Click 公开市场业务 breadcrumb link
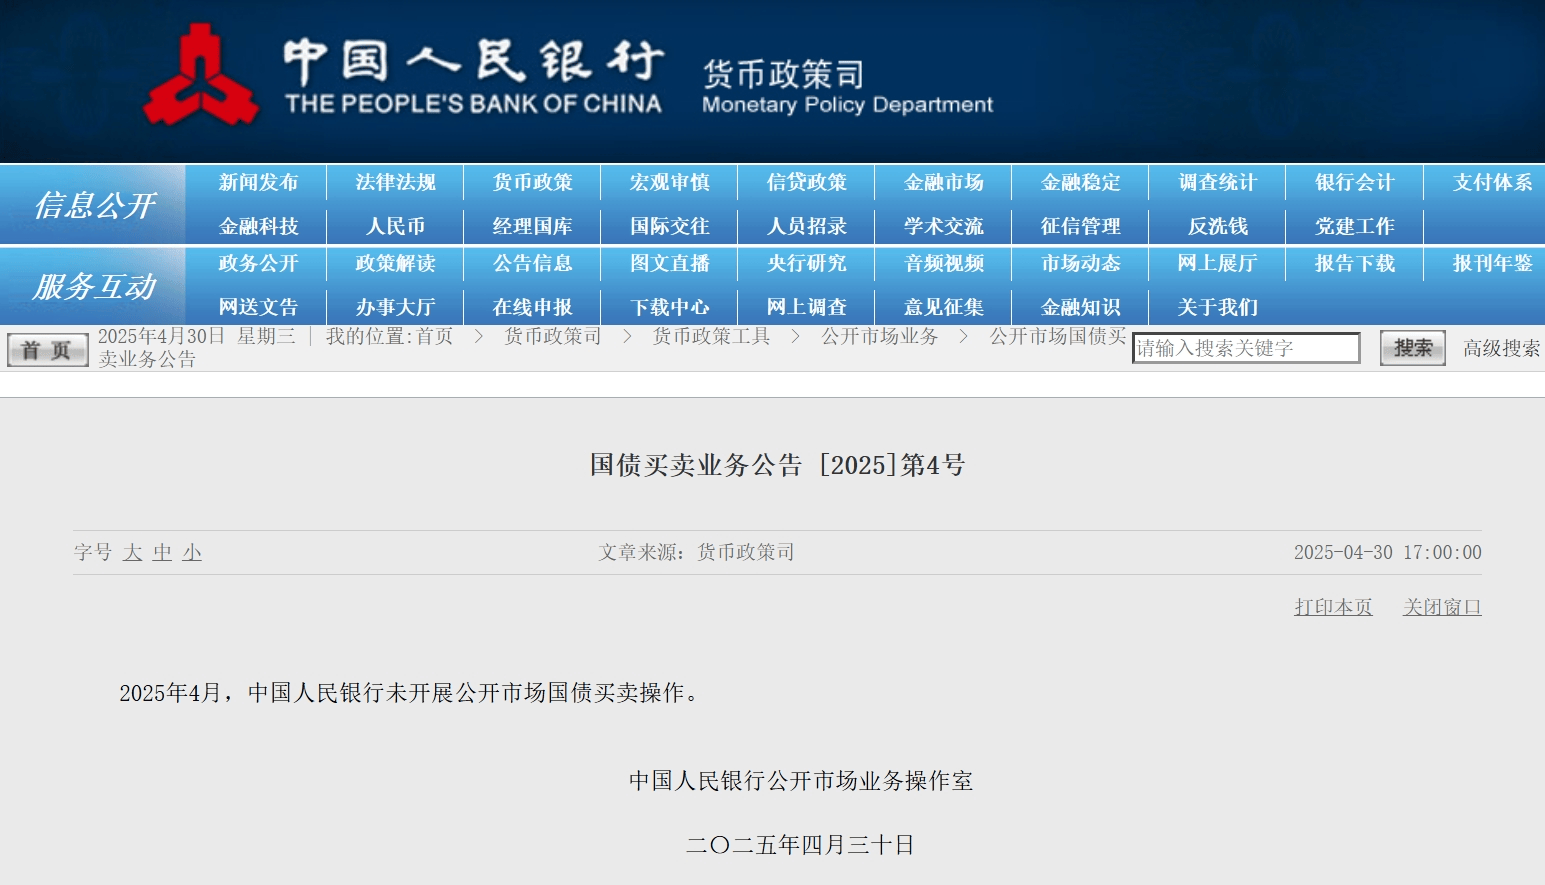This screenshot has width=1545, height=885. click(x=879, y=336)
